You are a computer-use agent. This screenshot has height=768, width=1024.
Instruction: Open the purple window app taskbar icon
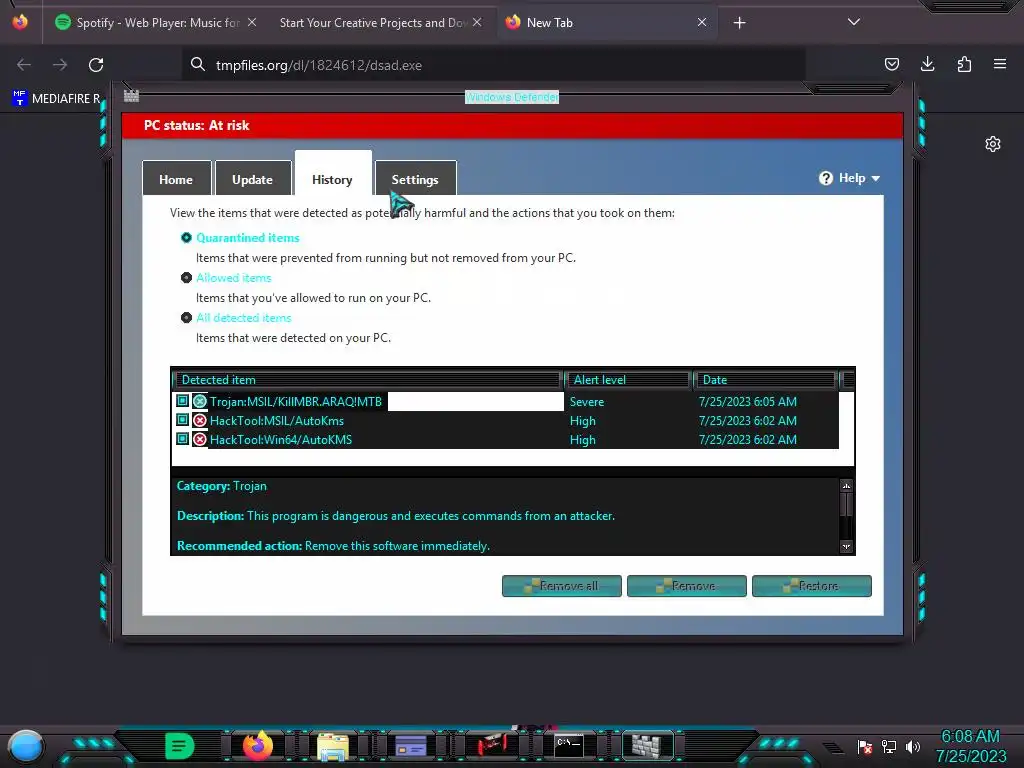click(x=411, y=745)
